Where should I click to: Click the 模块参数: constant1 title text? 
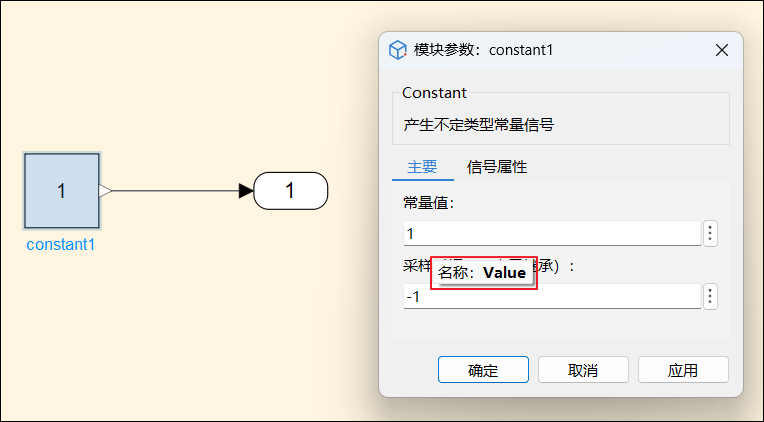click(484, 50)
